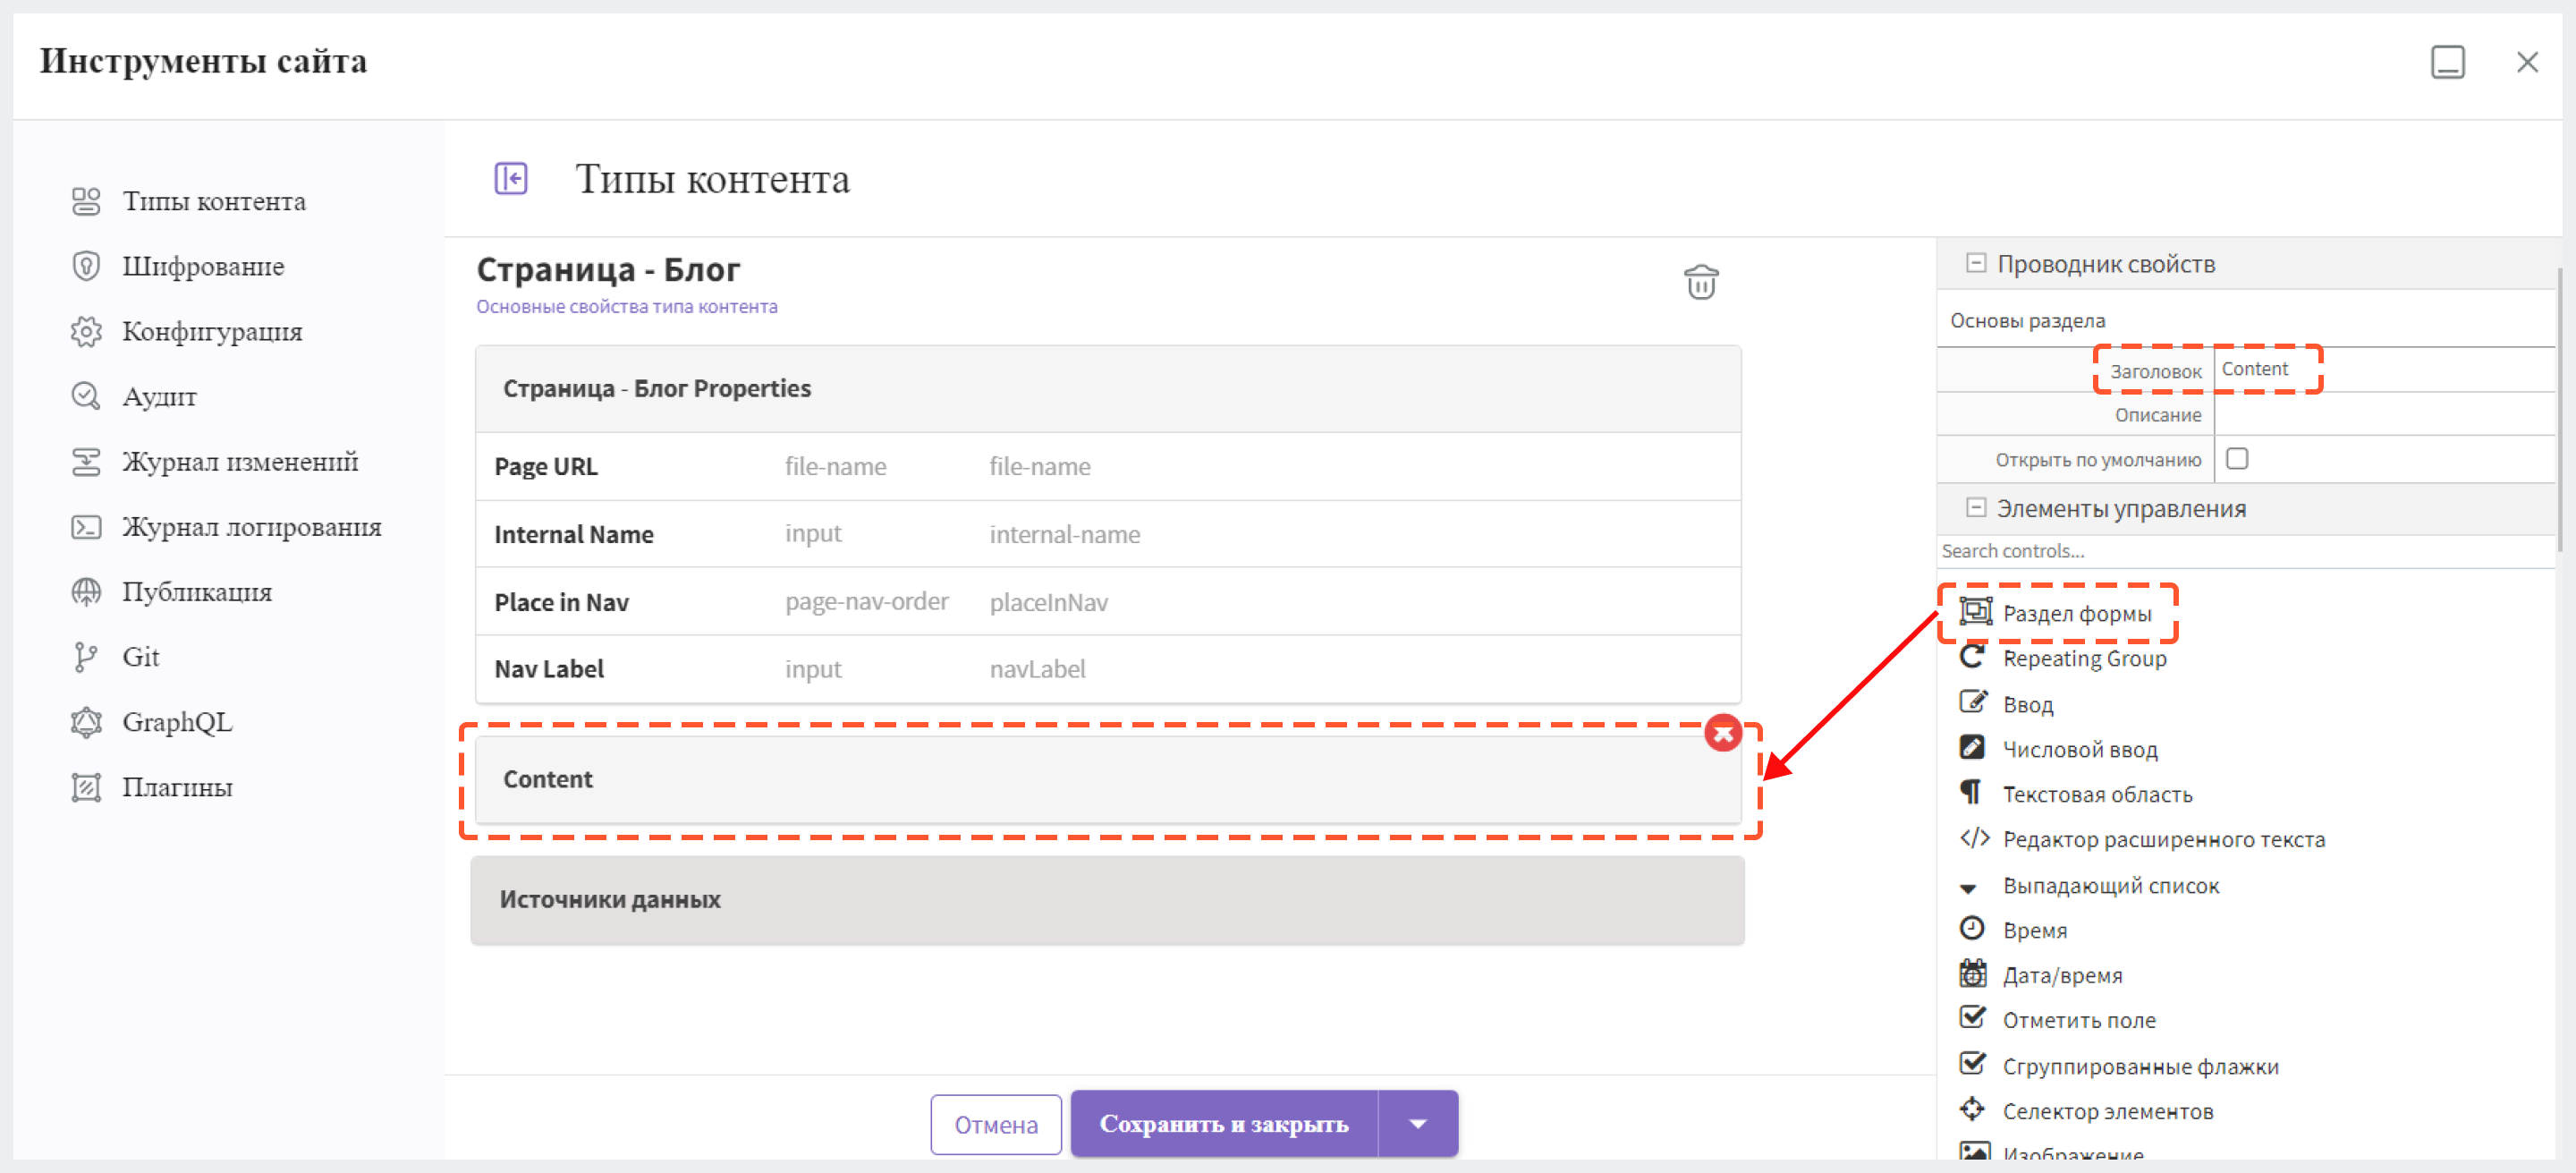Screen dimensions: 2576x1173
Task: Select the Nav Label property row
Action: coord(1108,669)
